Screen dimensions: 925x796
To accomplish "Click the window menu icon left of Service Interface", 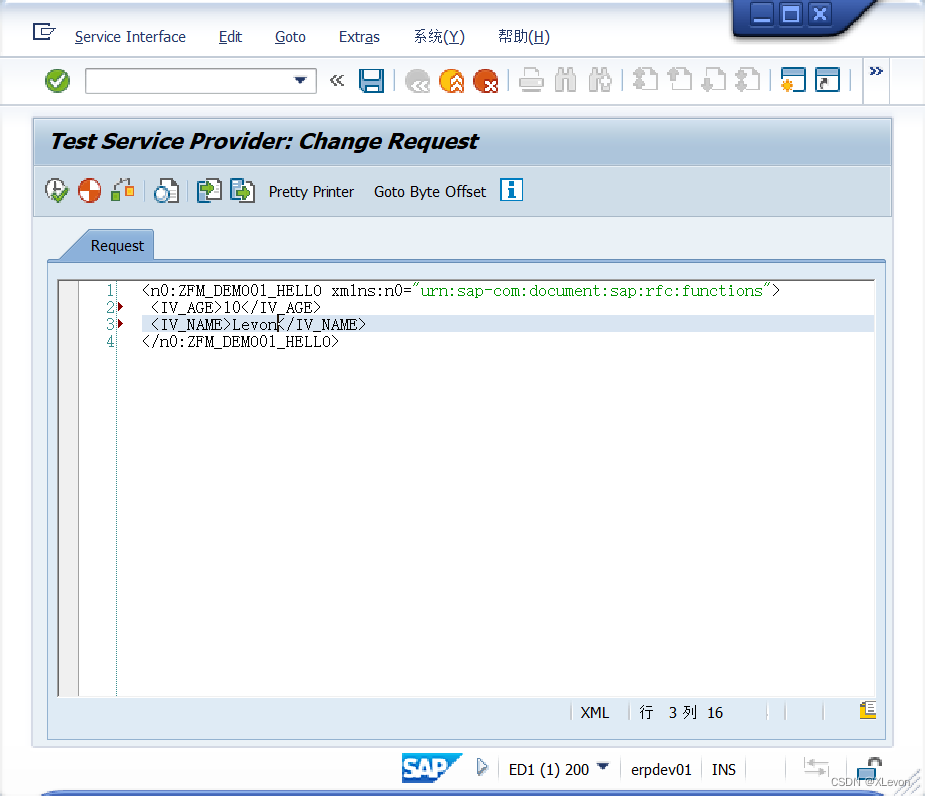I will click(x=44, y=31).
